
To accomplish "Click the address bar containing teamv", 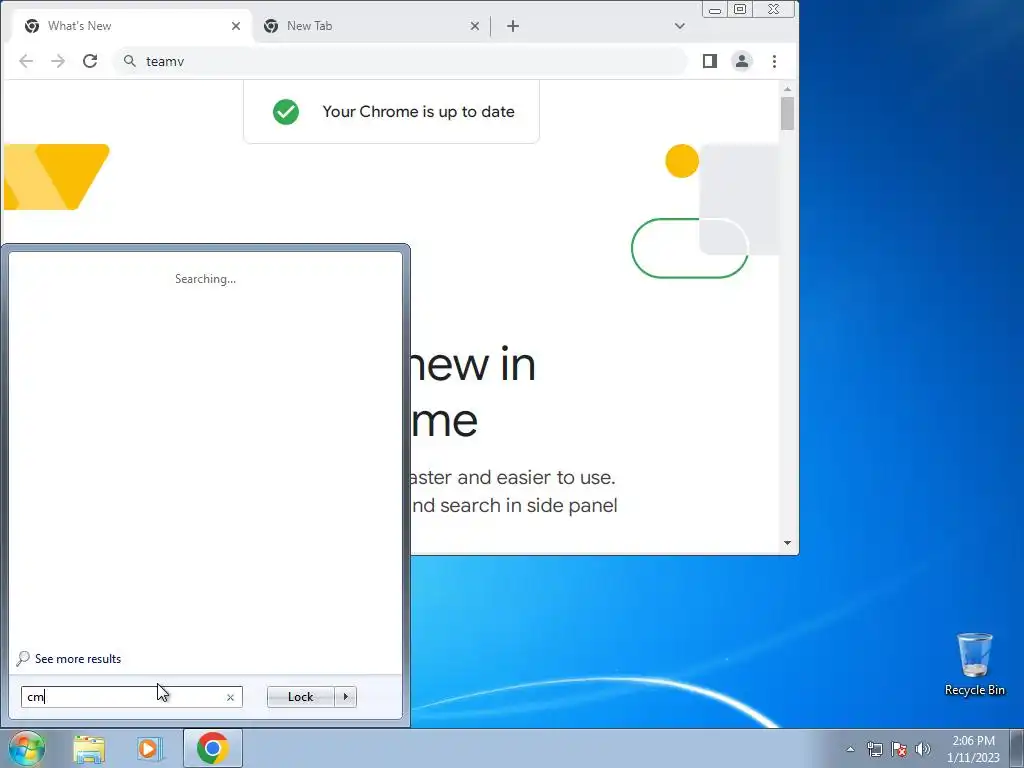I will point(401,61).
